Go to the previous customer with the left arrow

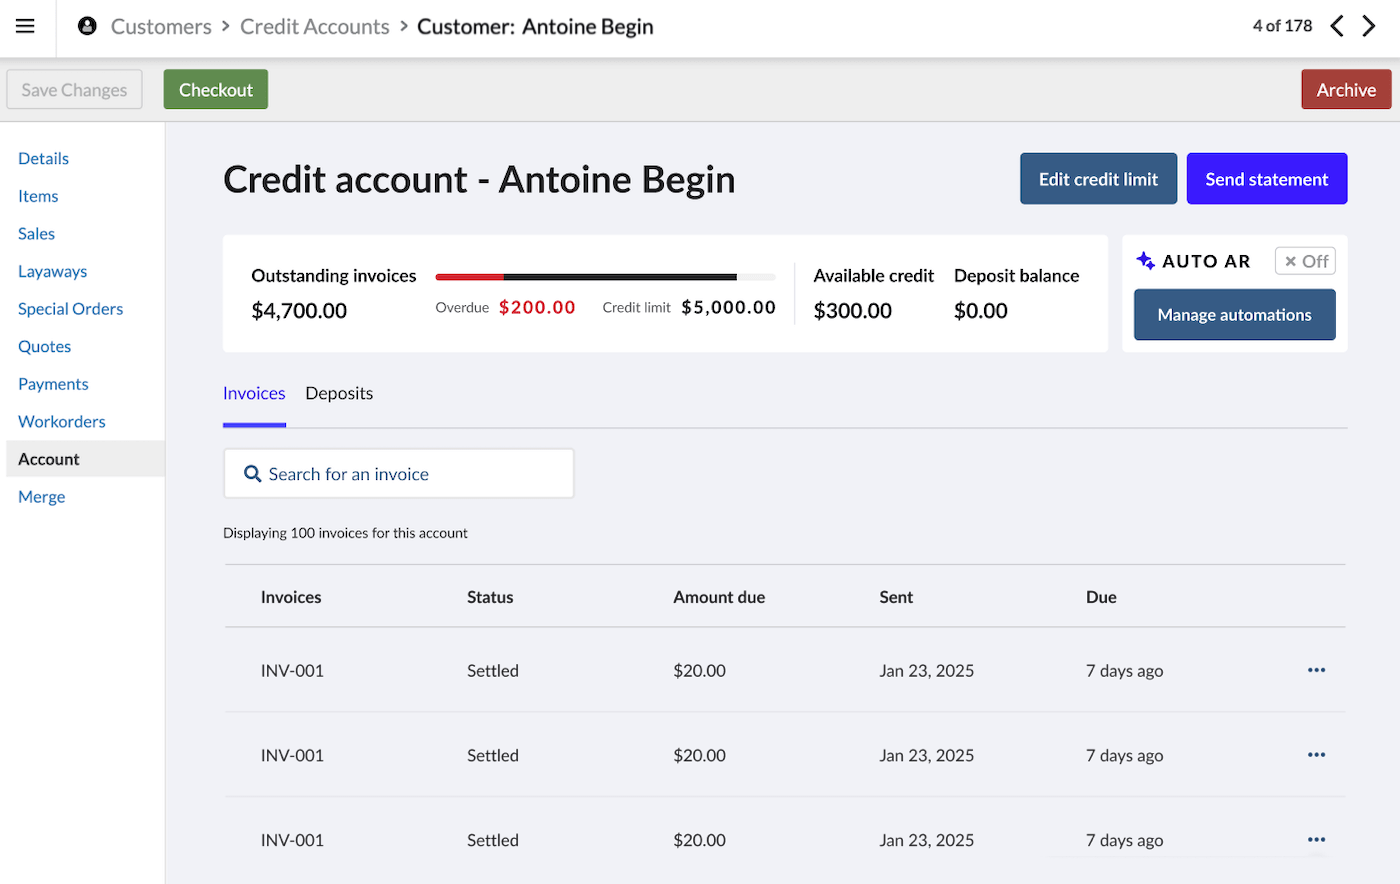(x=1337, y=26)
